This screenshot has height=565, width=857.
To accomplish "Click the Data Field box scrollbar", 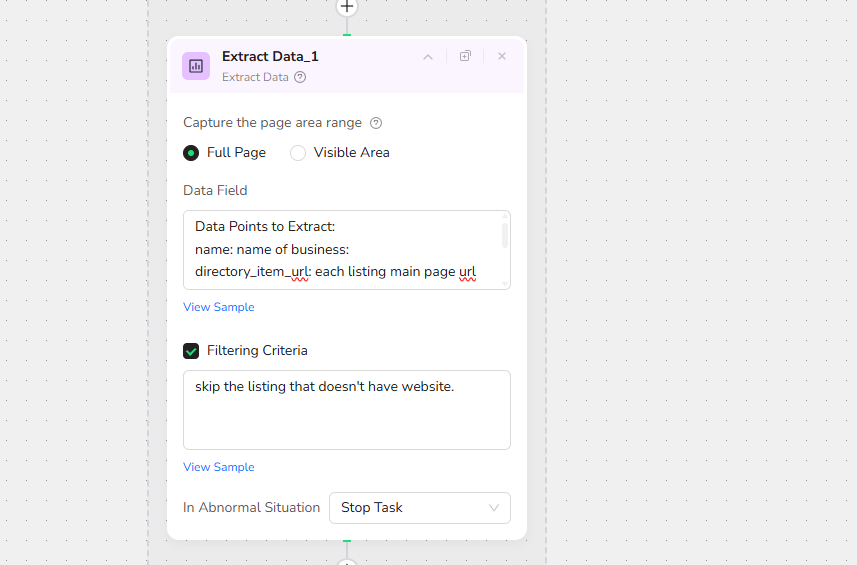I will (505, 236).
